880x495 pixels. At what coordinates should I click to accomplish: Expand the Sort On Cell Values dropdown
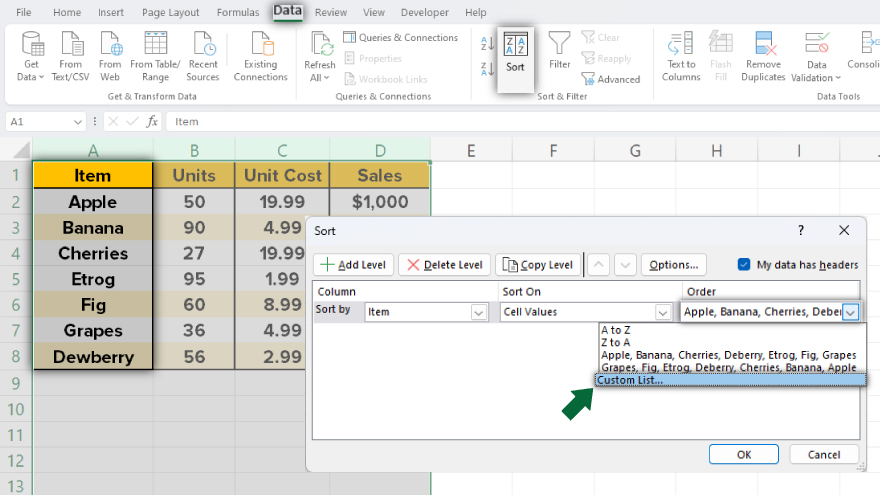663,312
